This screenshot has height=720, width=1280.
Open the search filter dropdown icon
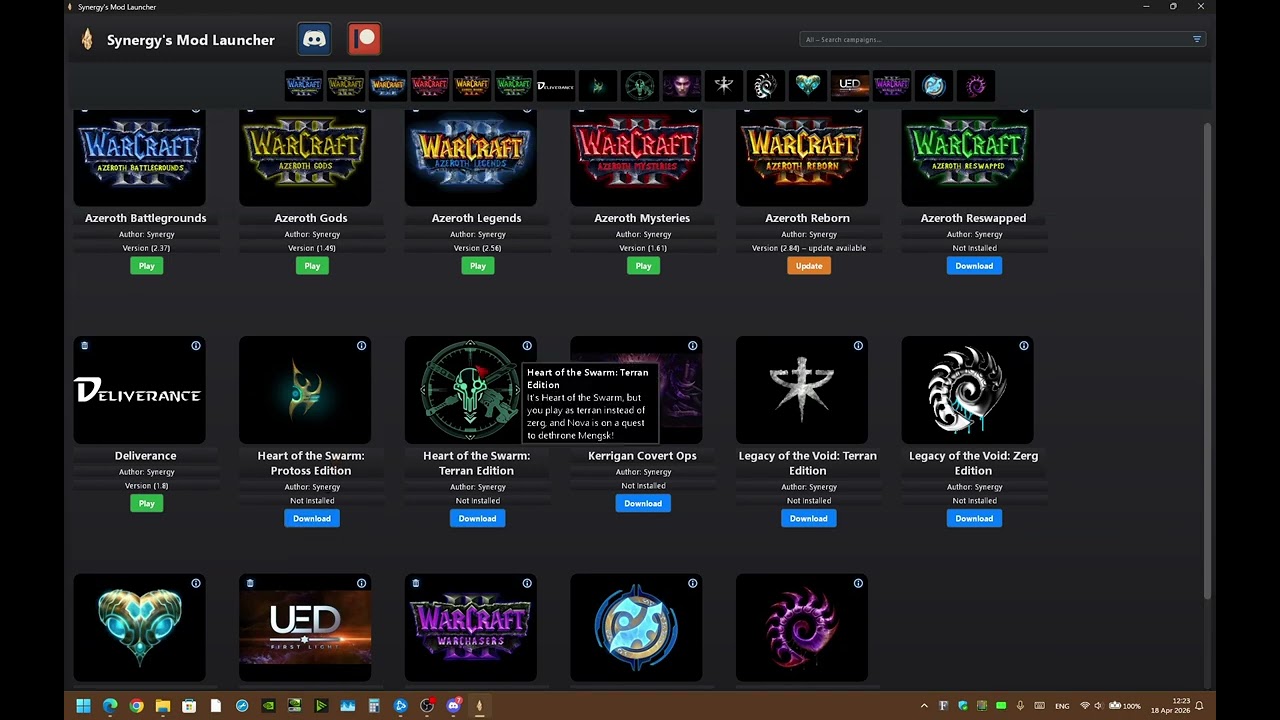pyautogui.click(x=1196, y=39)
